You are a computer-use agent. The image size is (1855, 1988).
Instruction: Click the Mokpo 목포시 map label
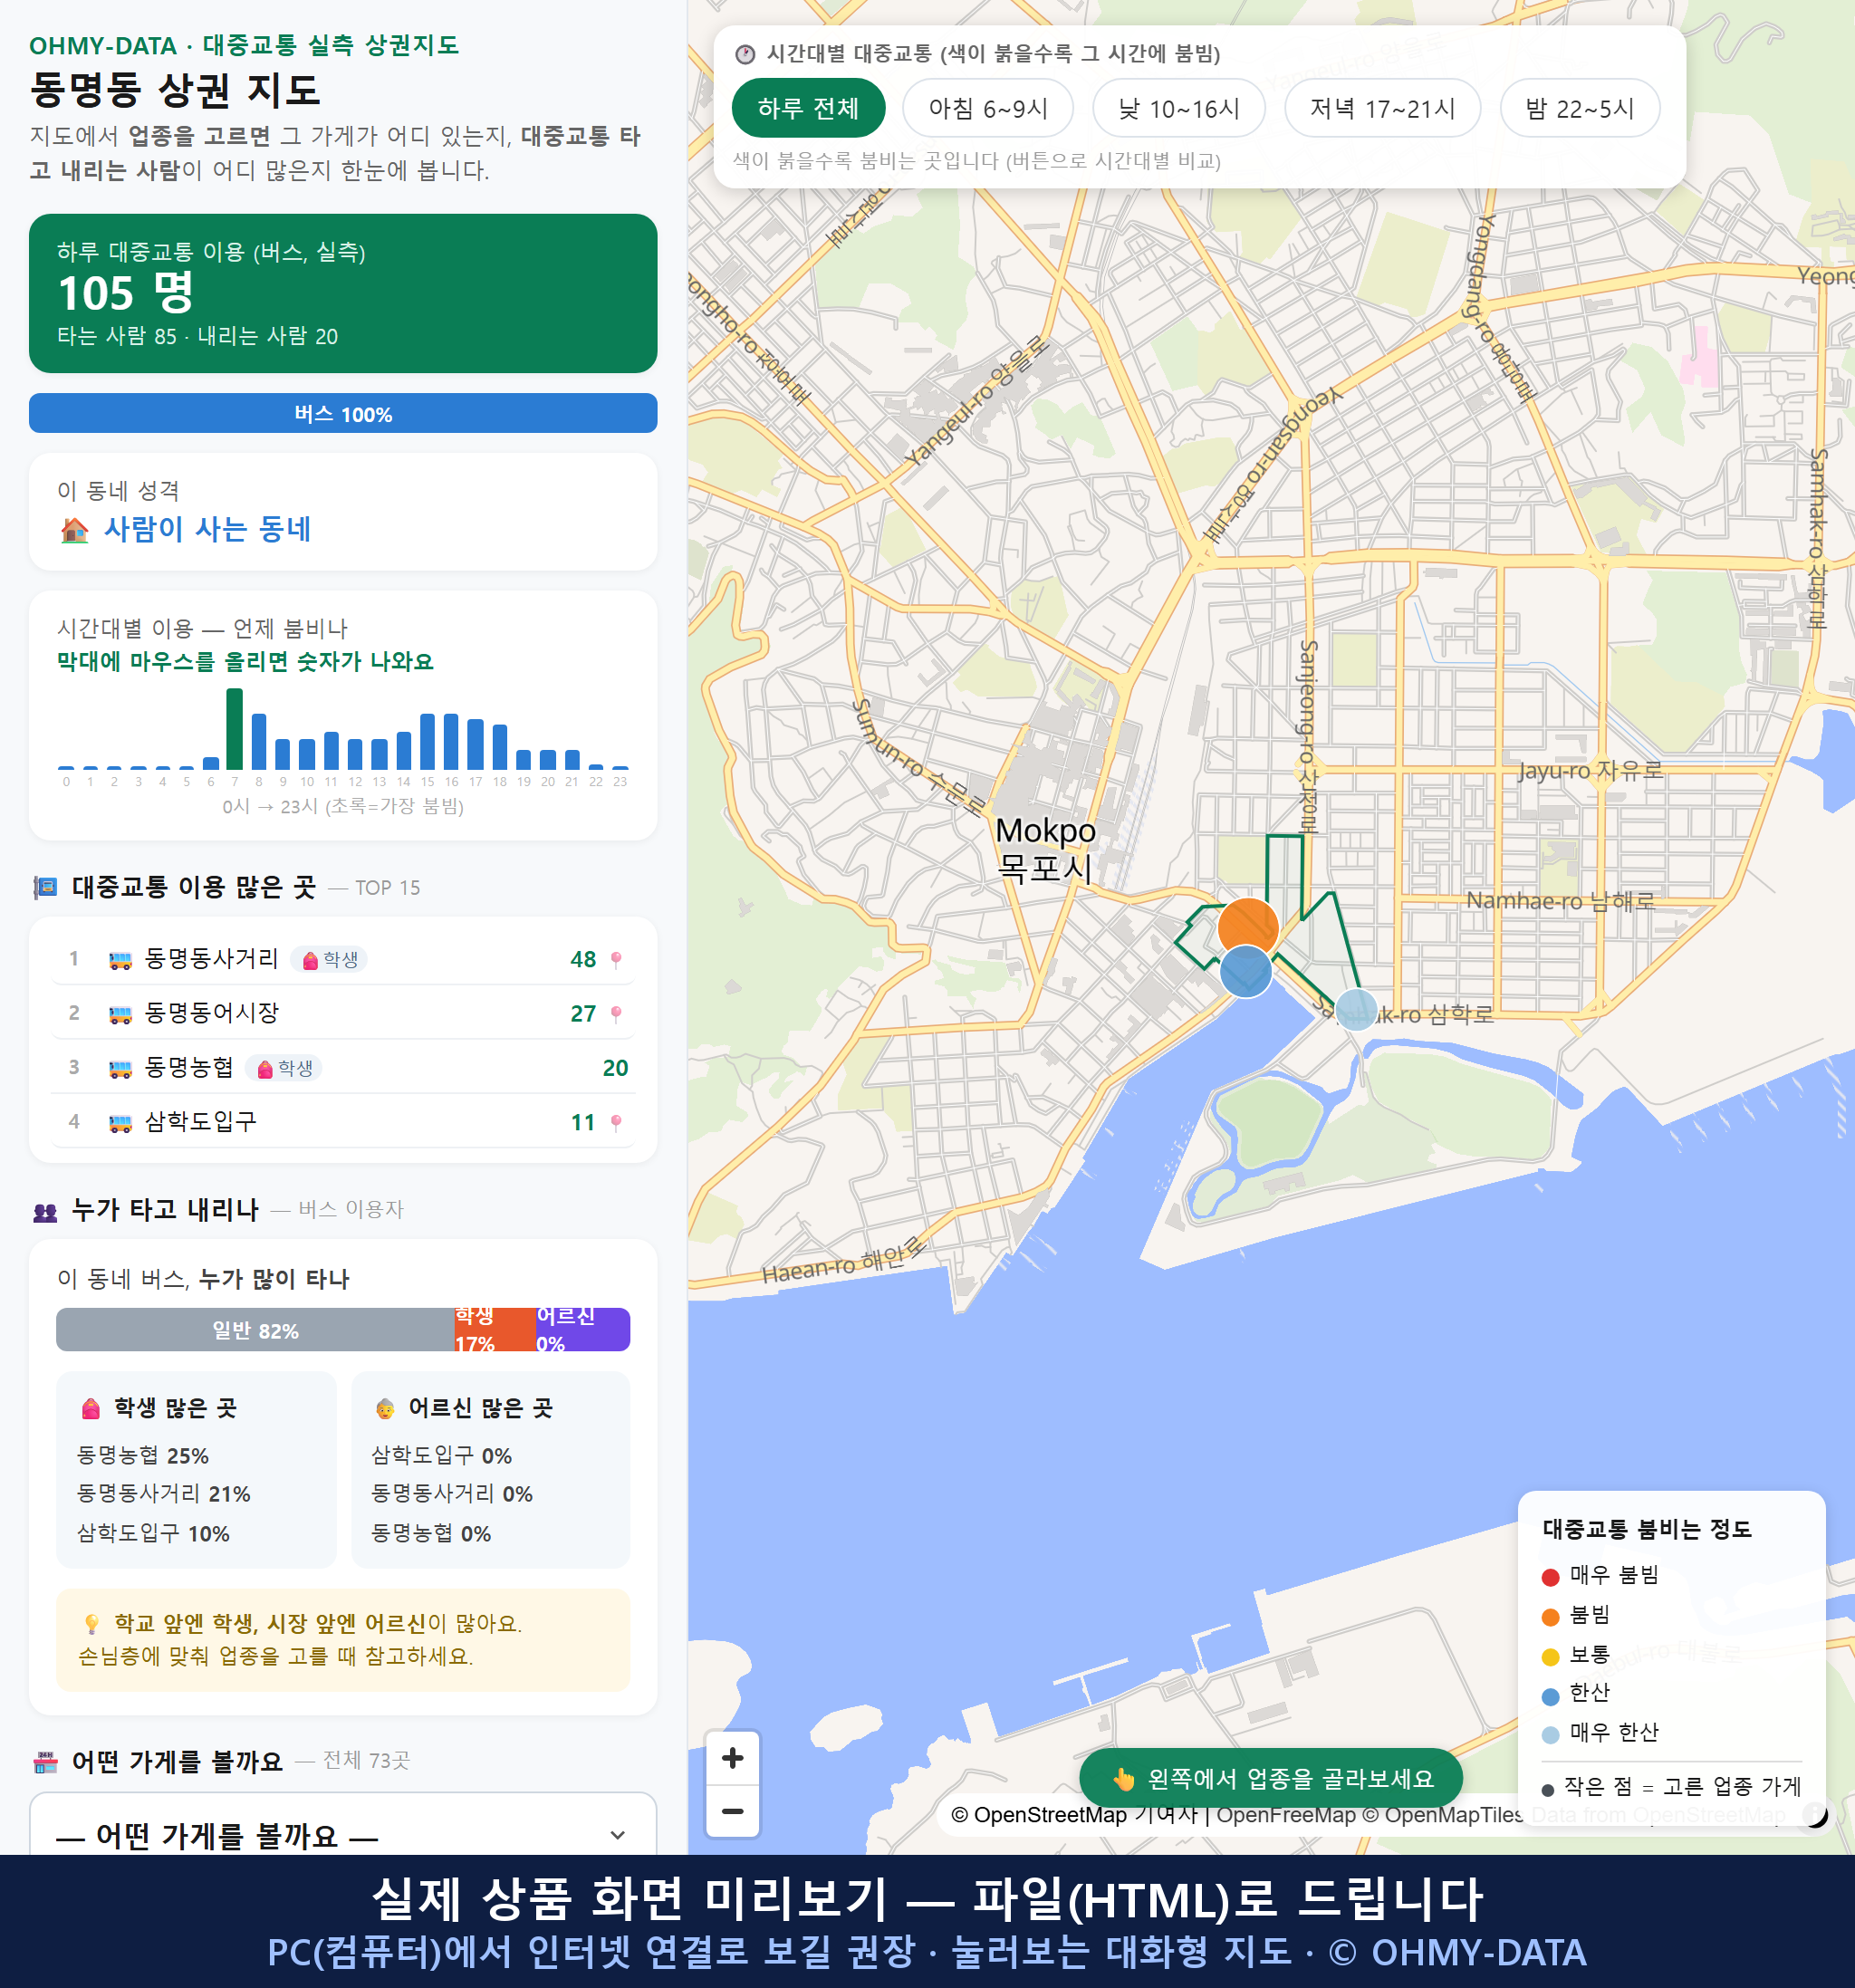coord(1045,849)
